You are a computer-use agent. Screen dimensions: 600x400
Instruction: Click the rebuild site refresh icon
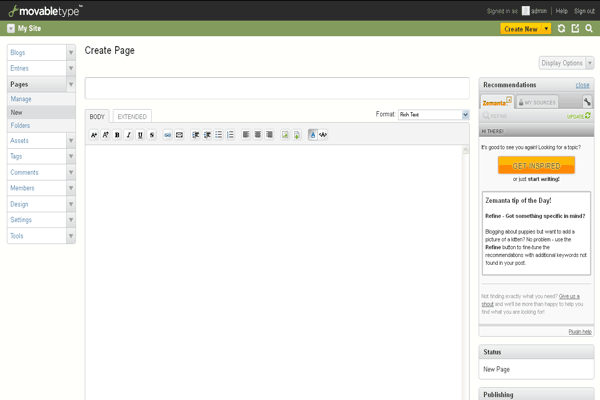click(561, 28)
